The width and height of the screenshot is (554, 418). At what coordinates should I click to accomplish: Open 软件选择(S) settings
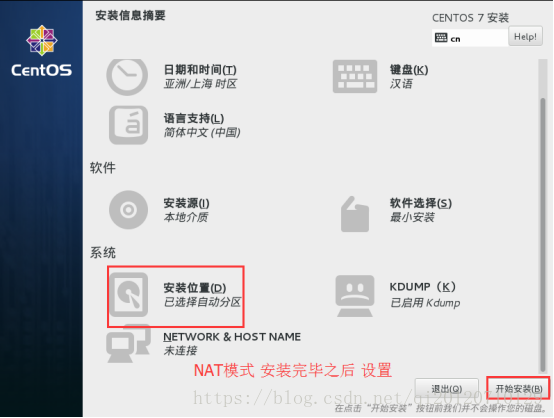420,203
